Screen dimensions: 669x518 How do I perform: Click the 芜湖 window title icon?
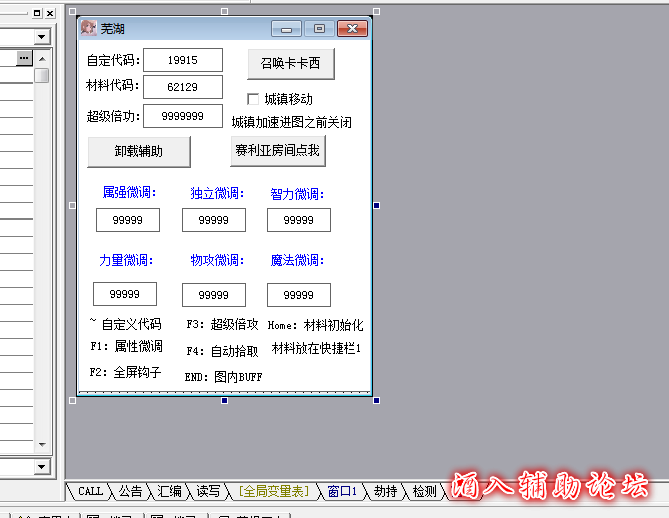pos(89,29)
